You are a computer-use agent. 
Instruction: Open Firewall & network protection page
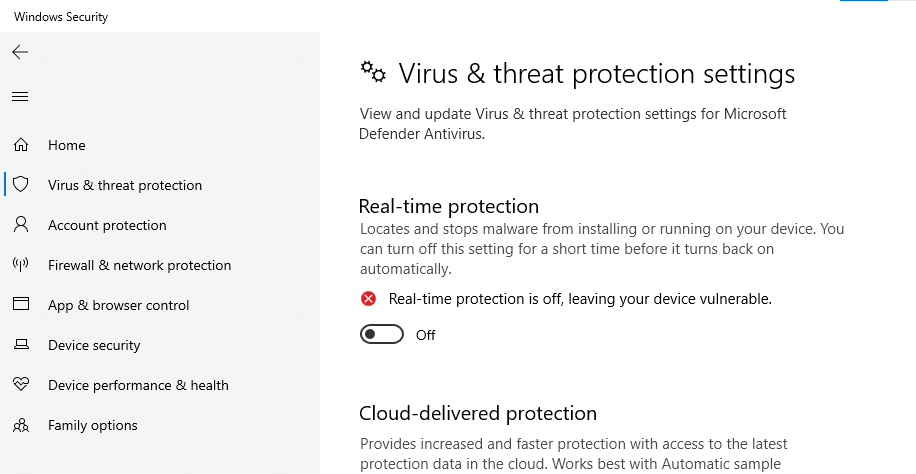point(139,265)
